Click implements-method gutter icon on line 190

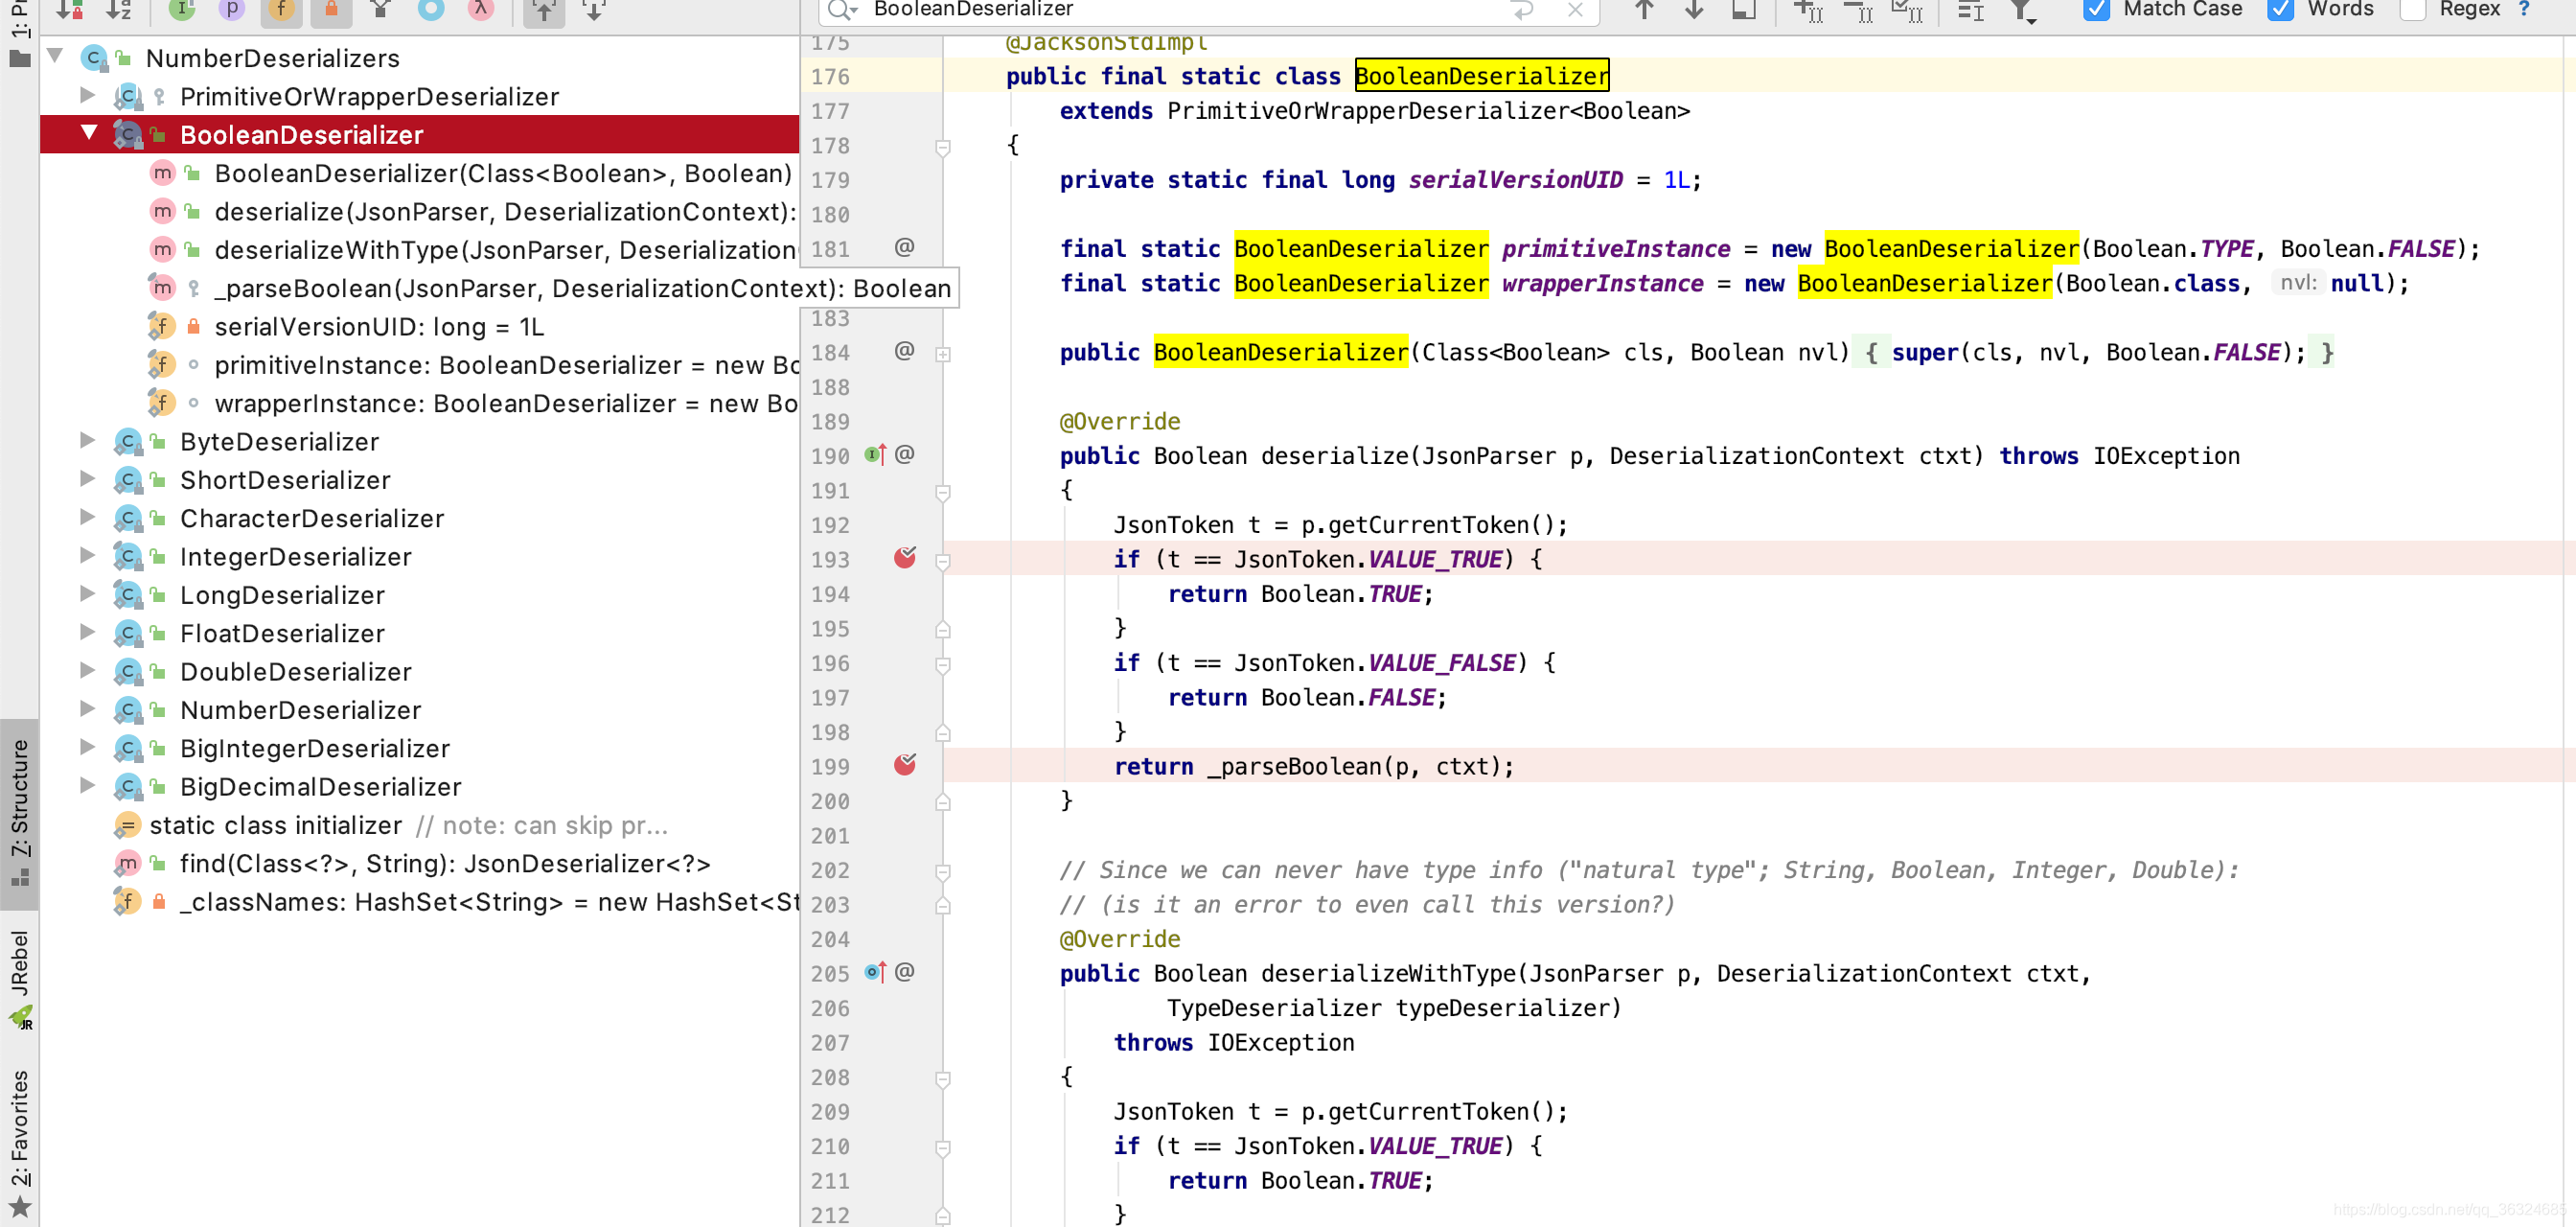[x=875, y=455]
